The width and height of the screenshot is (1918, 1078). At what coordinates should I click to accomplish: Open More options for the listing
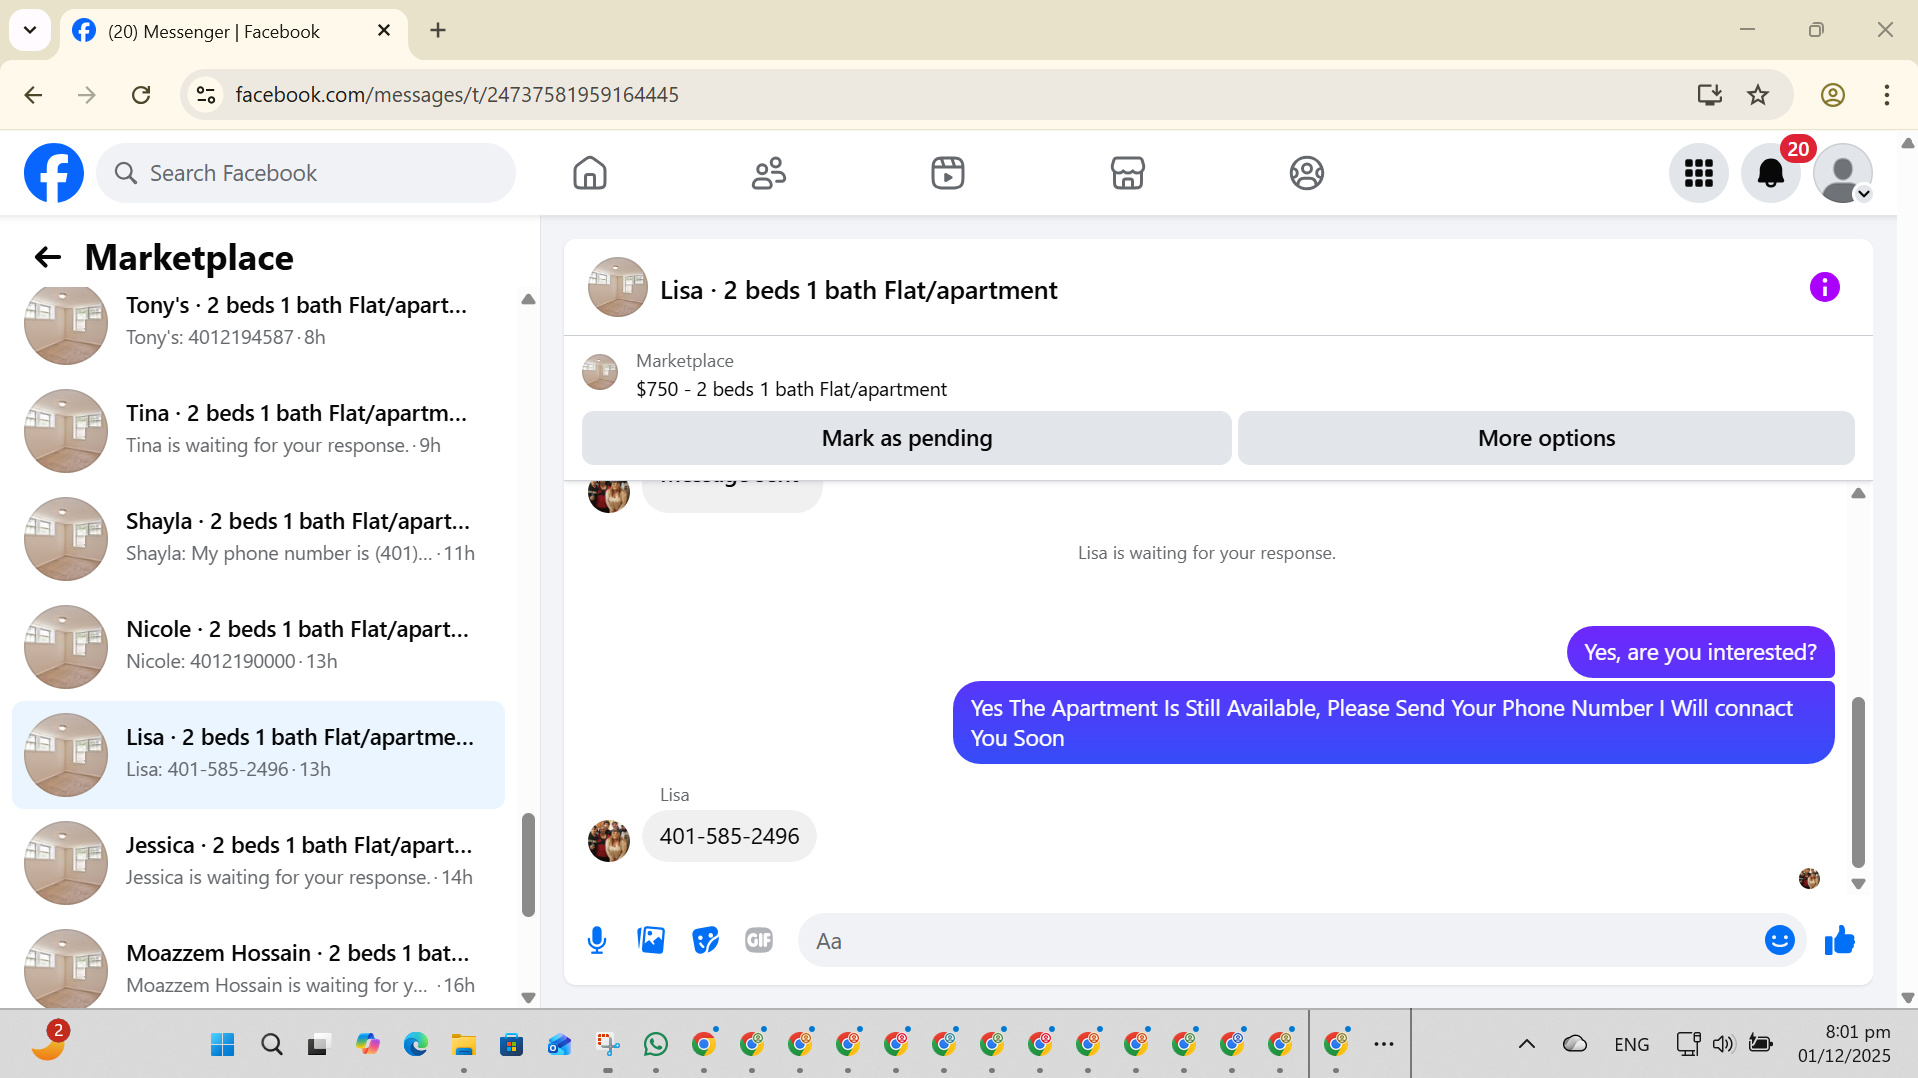click(x=1546, y=438)
